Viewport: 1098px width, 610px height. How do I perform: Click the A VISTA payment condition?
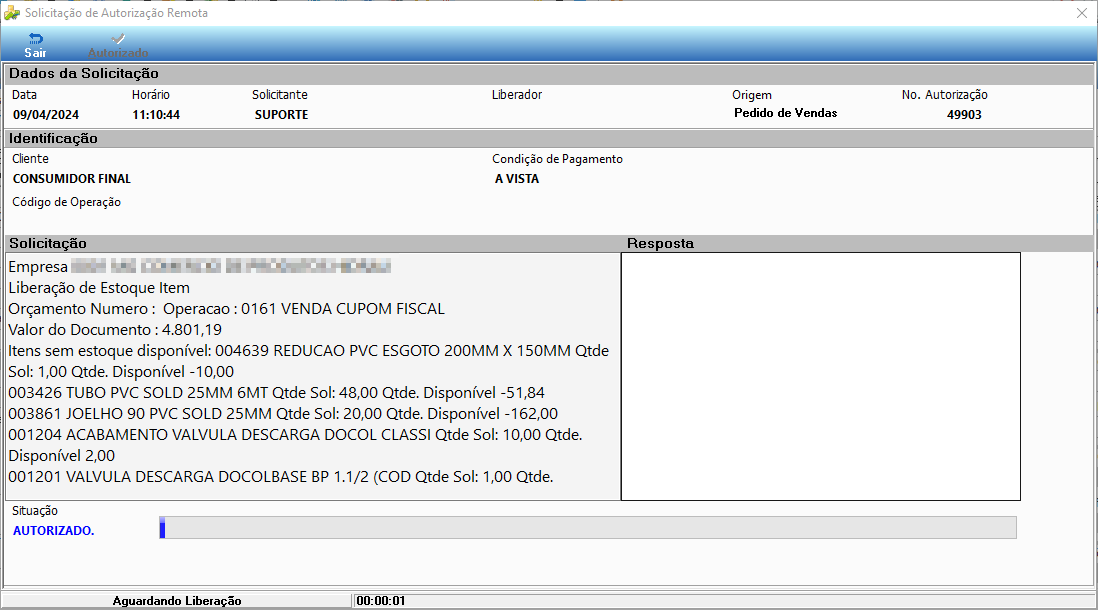pyautogui.click(x=517, y=179)
